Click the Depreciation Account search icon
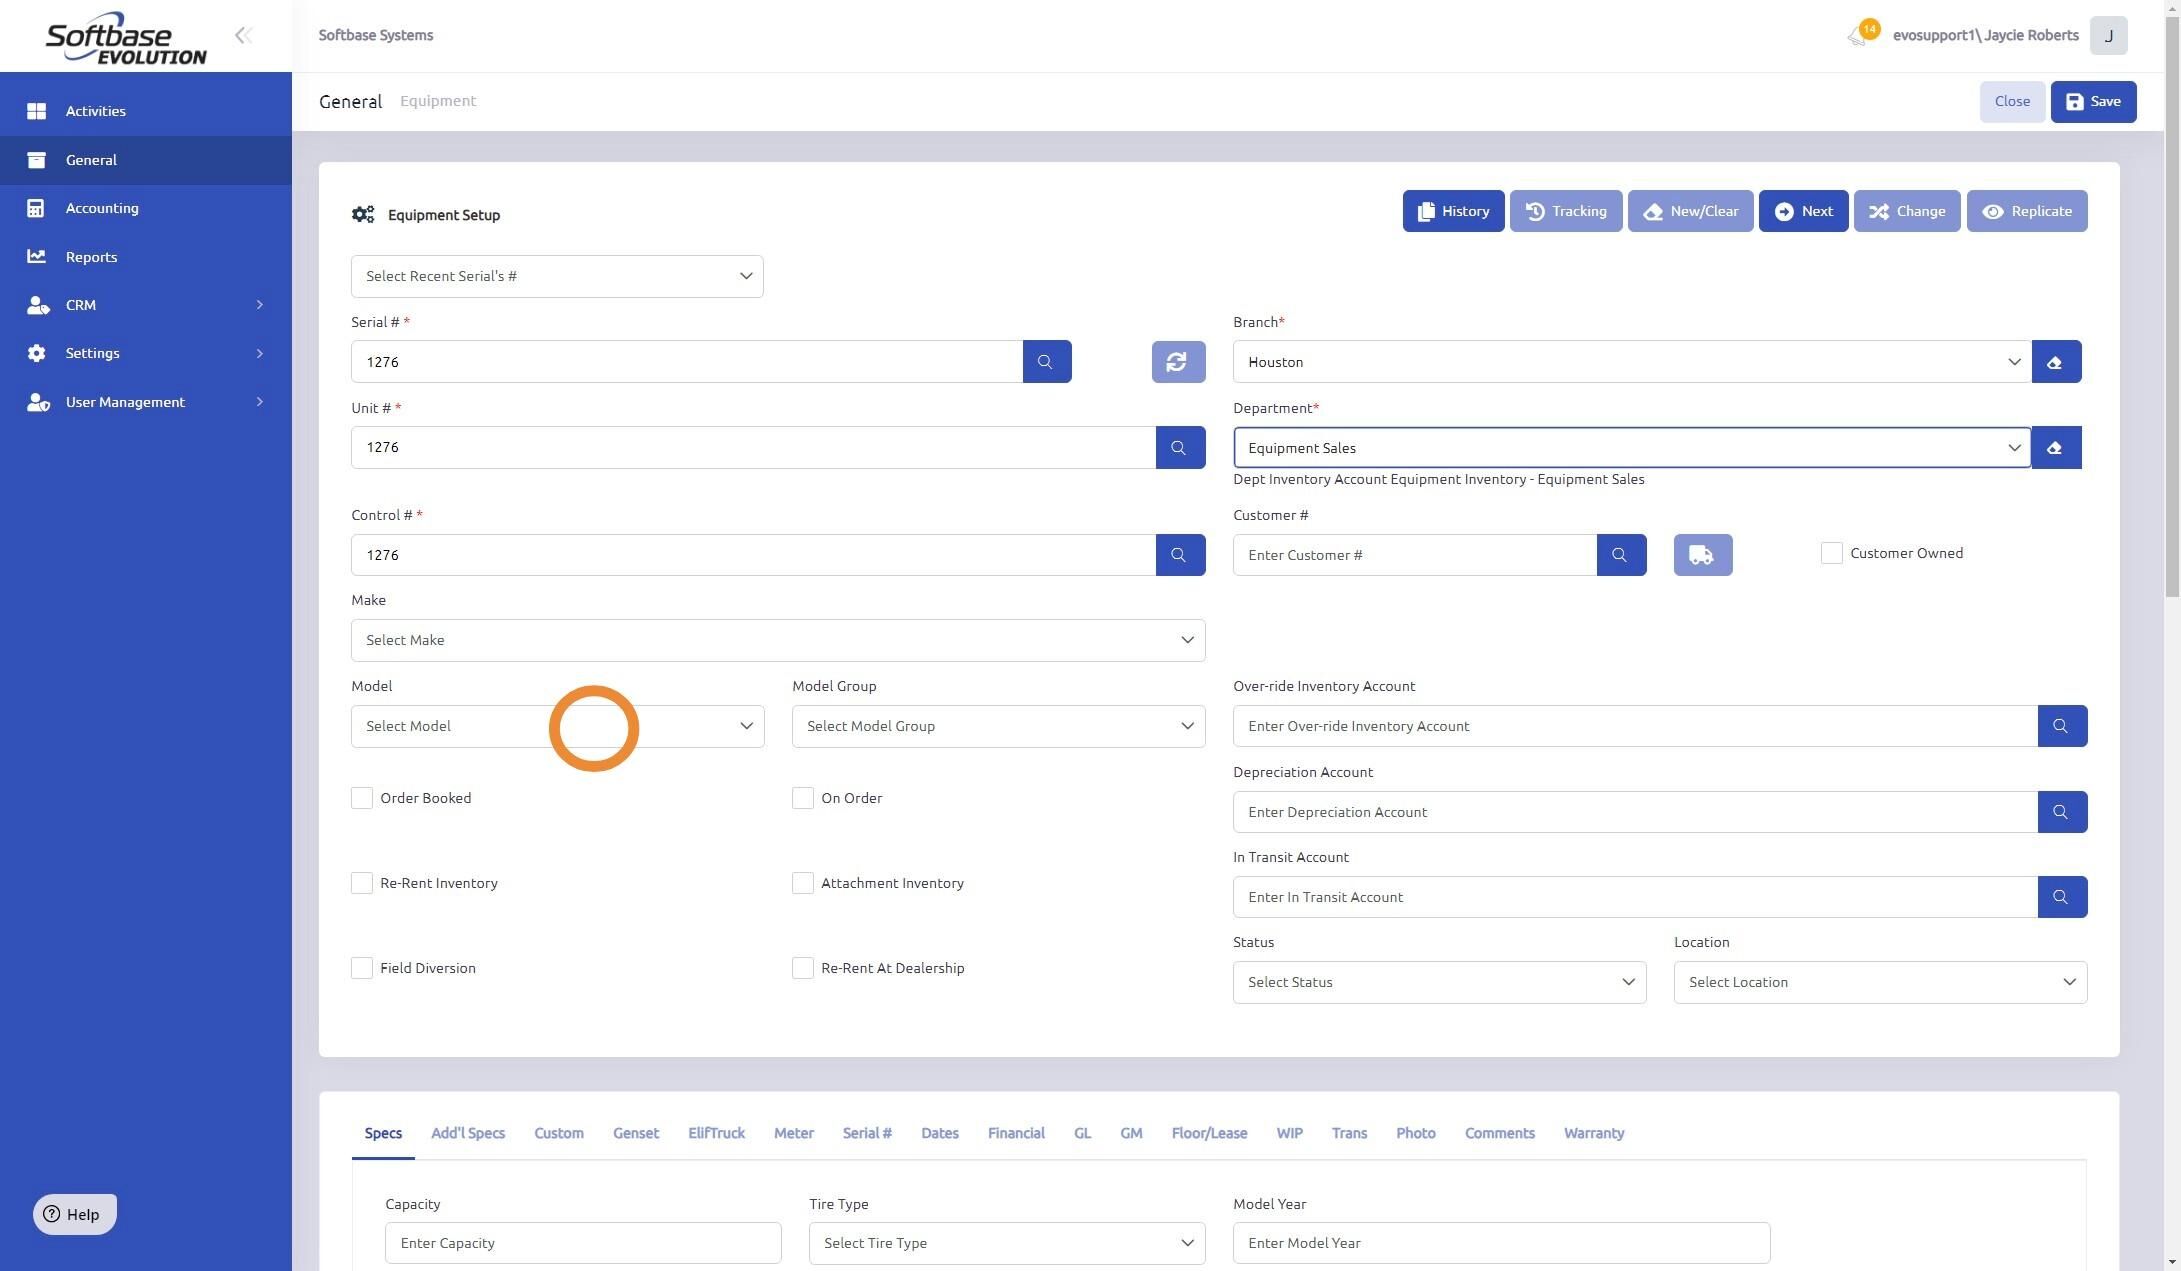2181x1271 pixels. tap(2061, 812)
